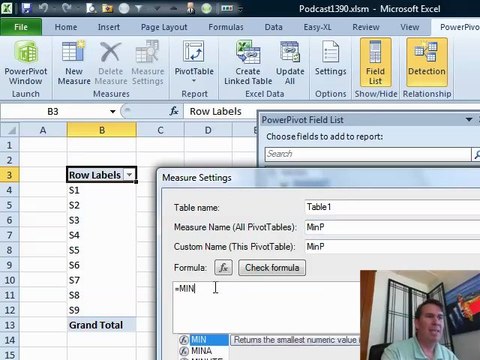Click the search magnifier icon in Field List

pos(477,154)
